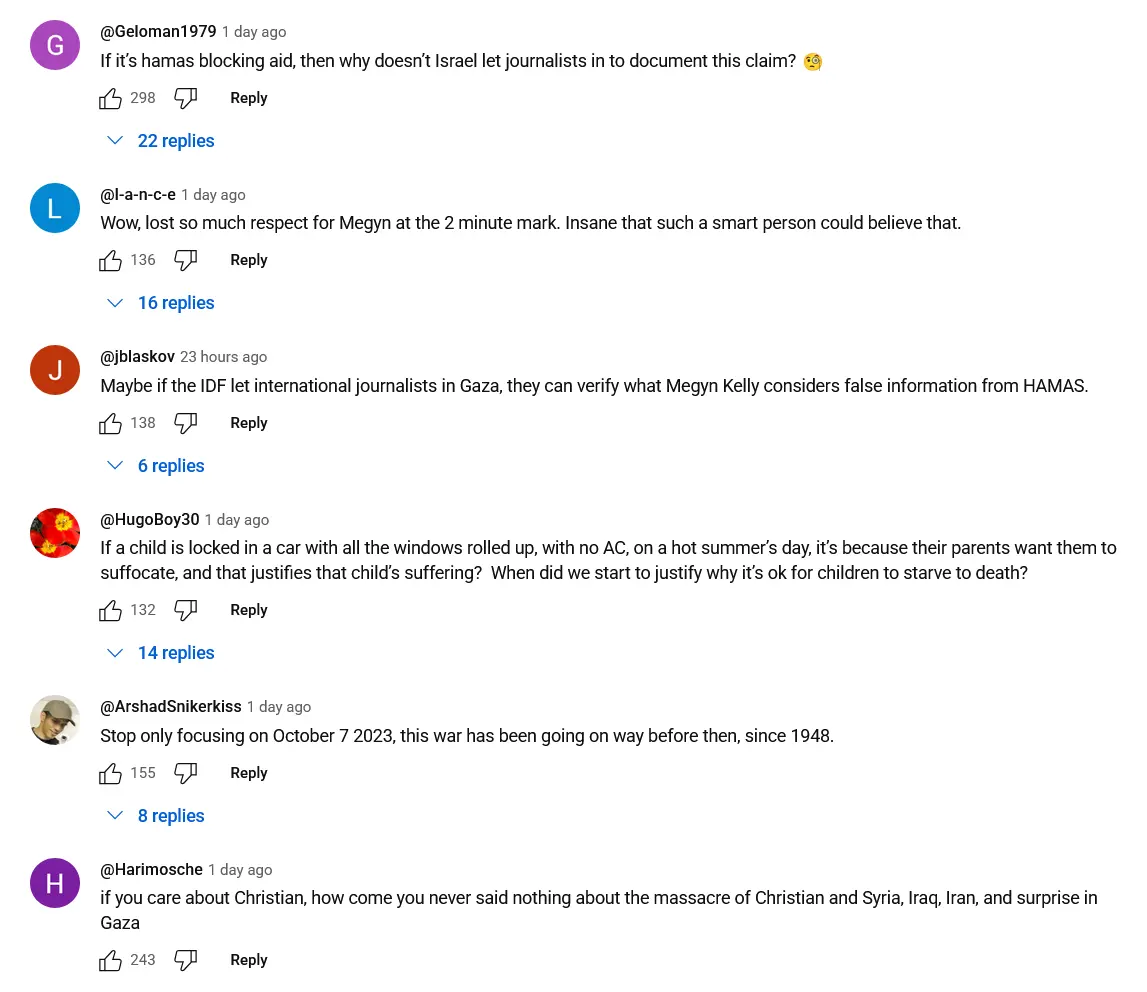Dislike the comment by @Geloman1979
The height and width of the screenshot is (992, 1147).
pos(186,98)
